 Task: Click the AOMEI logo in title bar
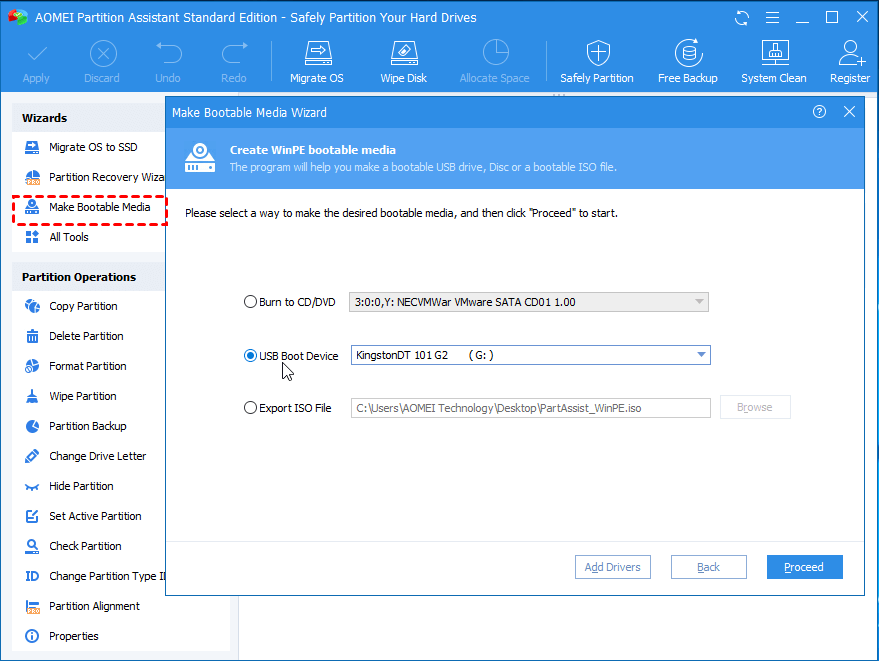point(18,17)
